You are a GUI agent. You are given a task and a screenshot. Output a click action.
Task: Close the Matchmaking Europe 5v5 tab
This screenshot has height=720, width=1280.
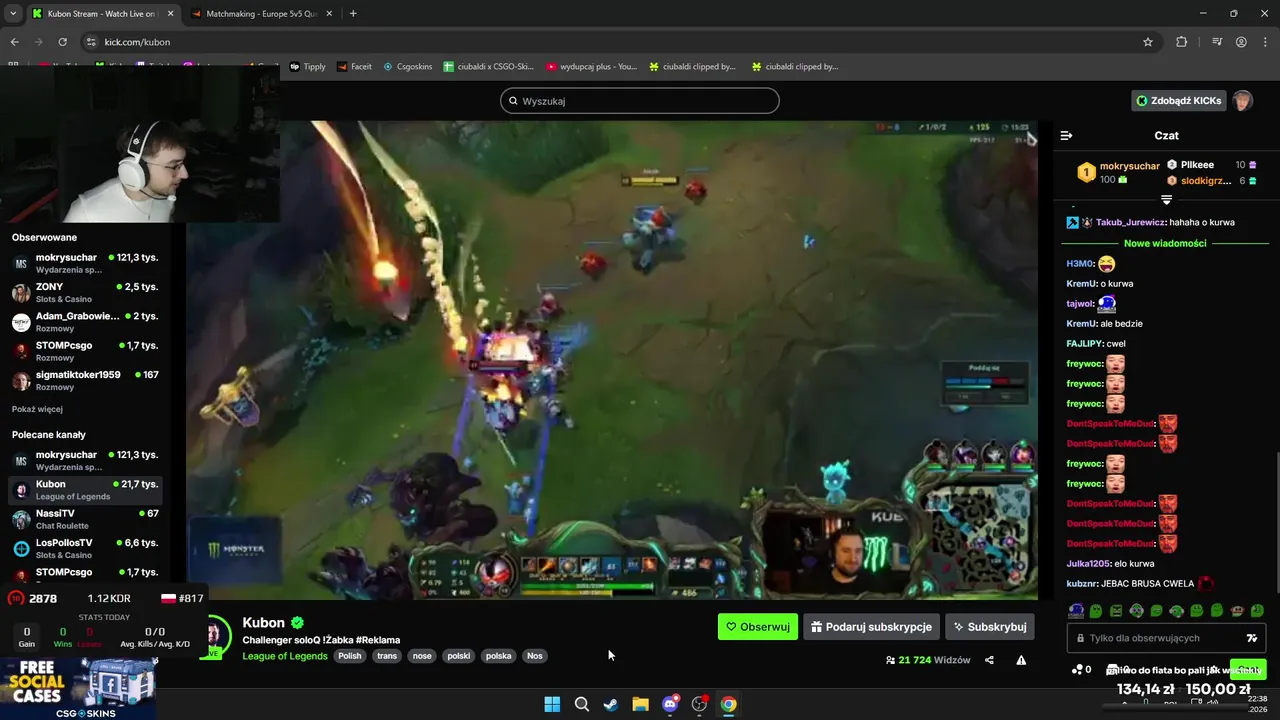point(331,13)
